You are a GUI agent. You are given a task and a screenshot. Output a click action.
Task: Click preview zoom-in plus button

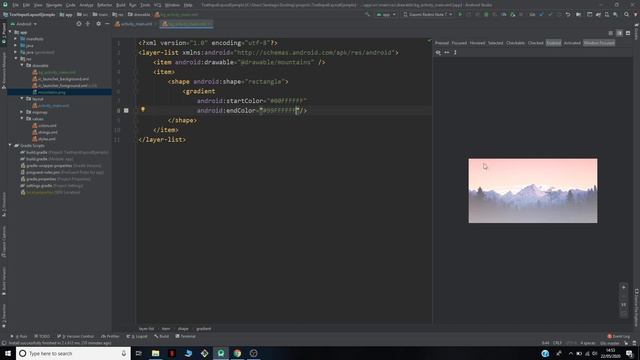click(x=624, y=287)
